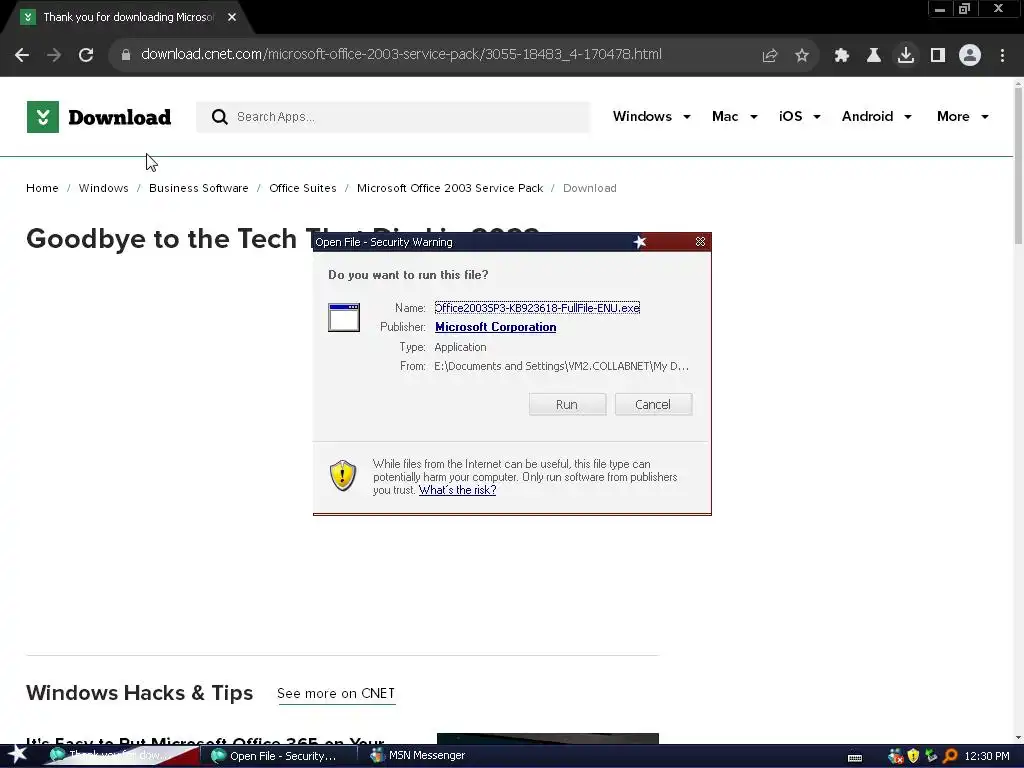The image size is (1024, 768).
Task: Click the application file icon in dialog
Action: tap(344, 317)
